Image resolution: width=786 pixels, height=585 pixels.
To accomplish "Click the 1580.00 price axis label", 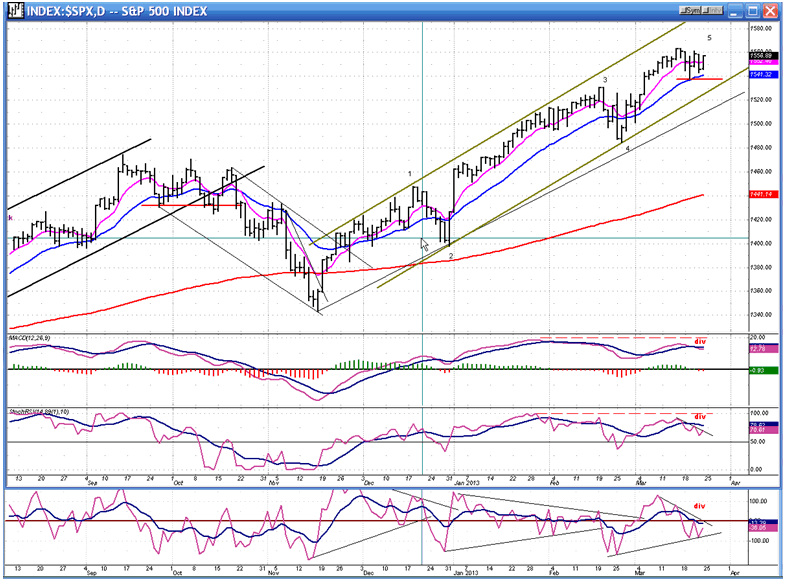I will [761, 29].
